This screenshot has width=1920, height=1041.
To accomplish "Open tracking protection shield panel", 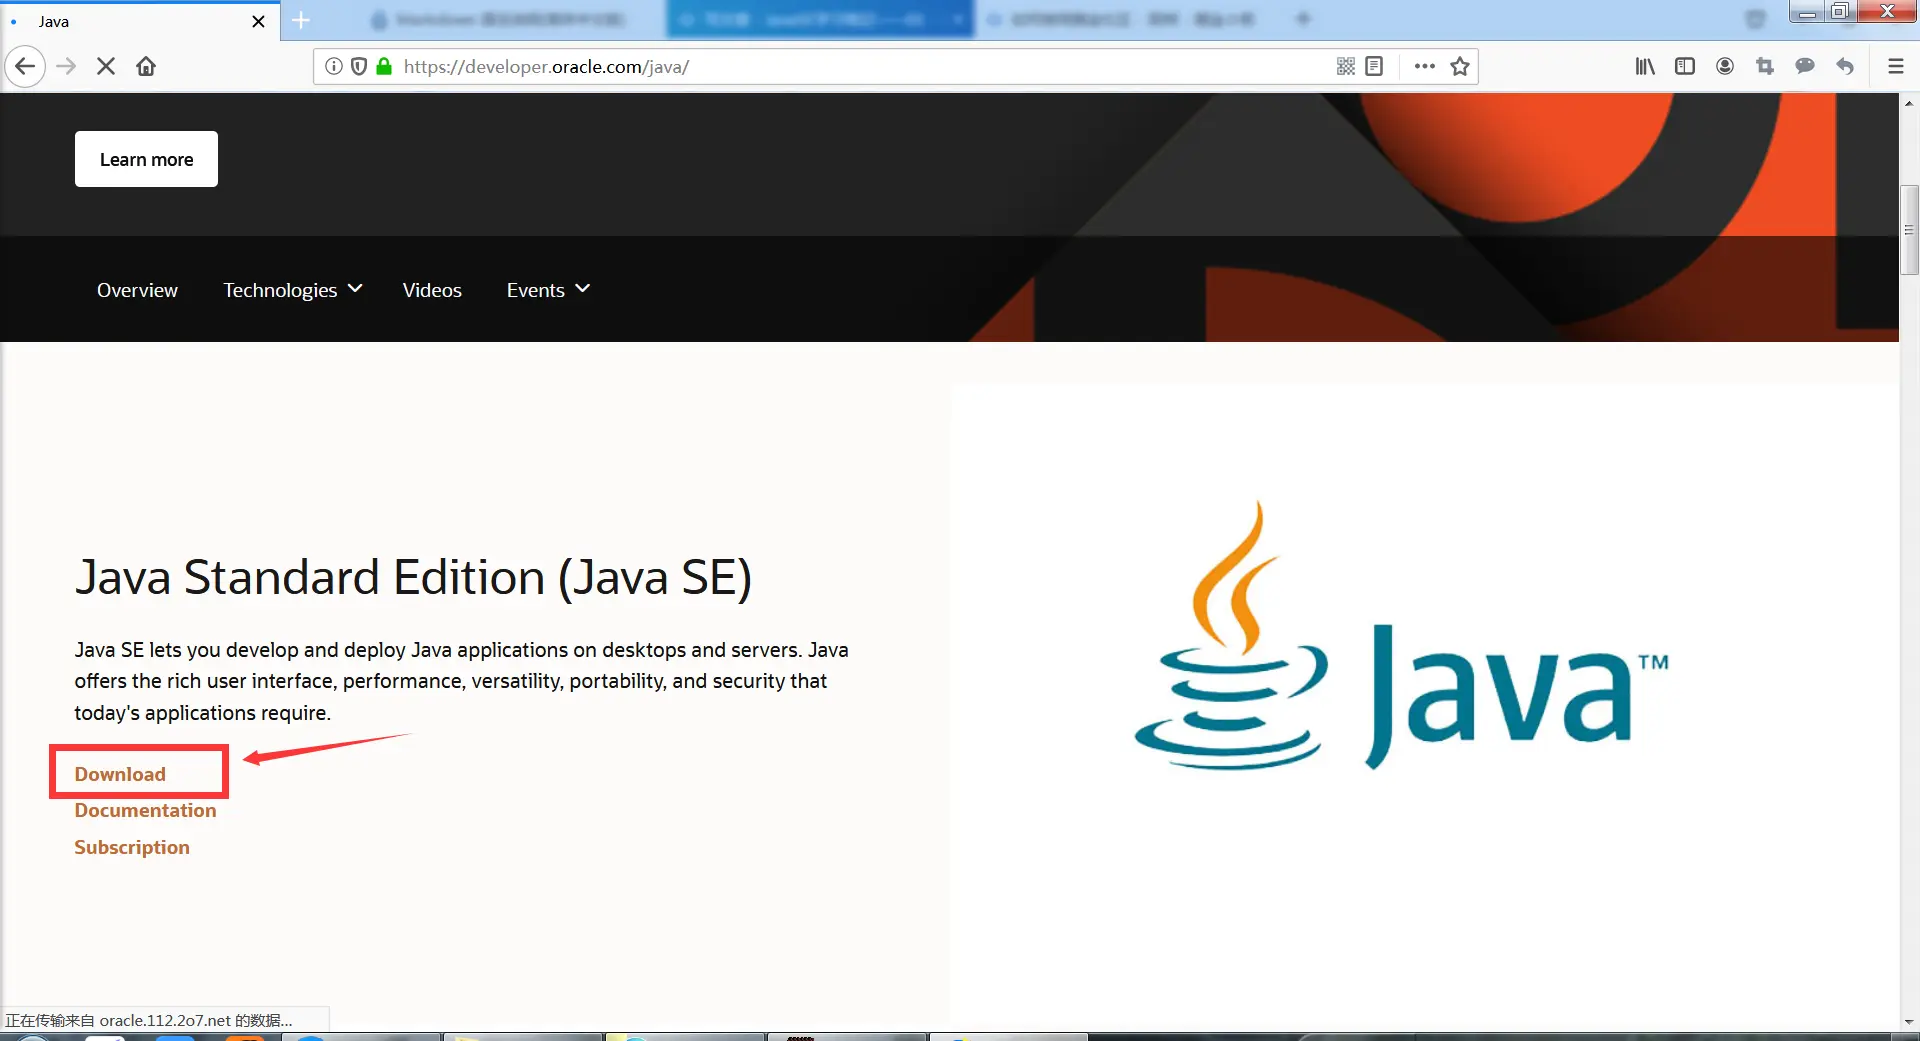I will pyautogui.click(x=359, y=67).
